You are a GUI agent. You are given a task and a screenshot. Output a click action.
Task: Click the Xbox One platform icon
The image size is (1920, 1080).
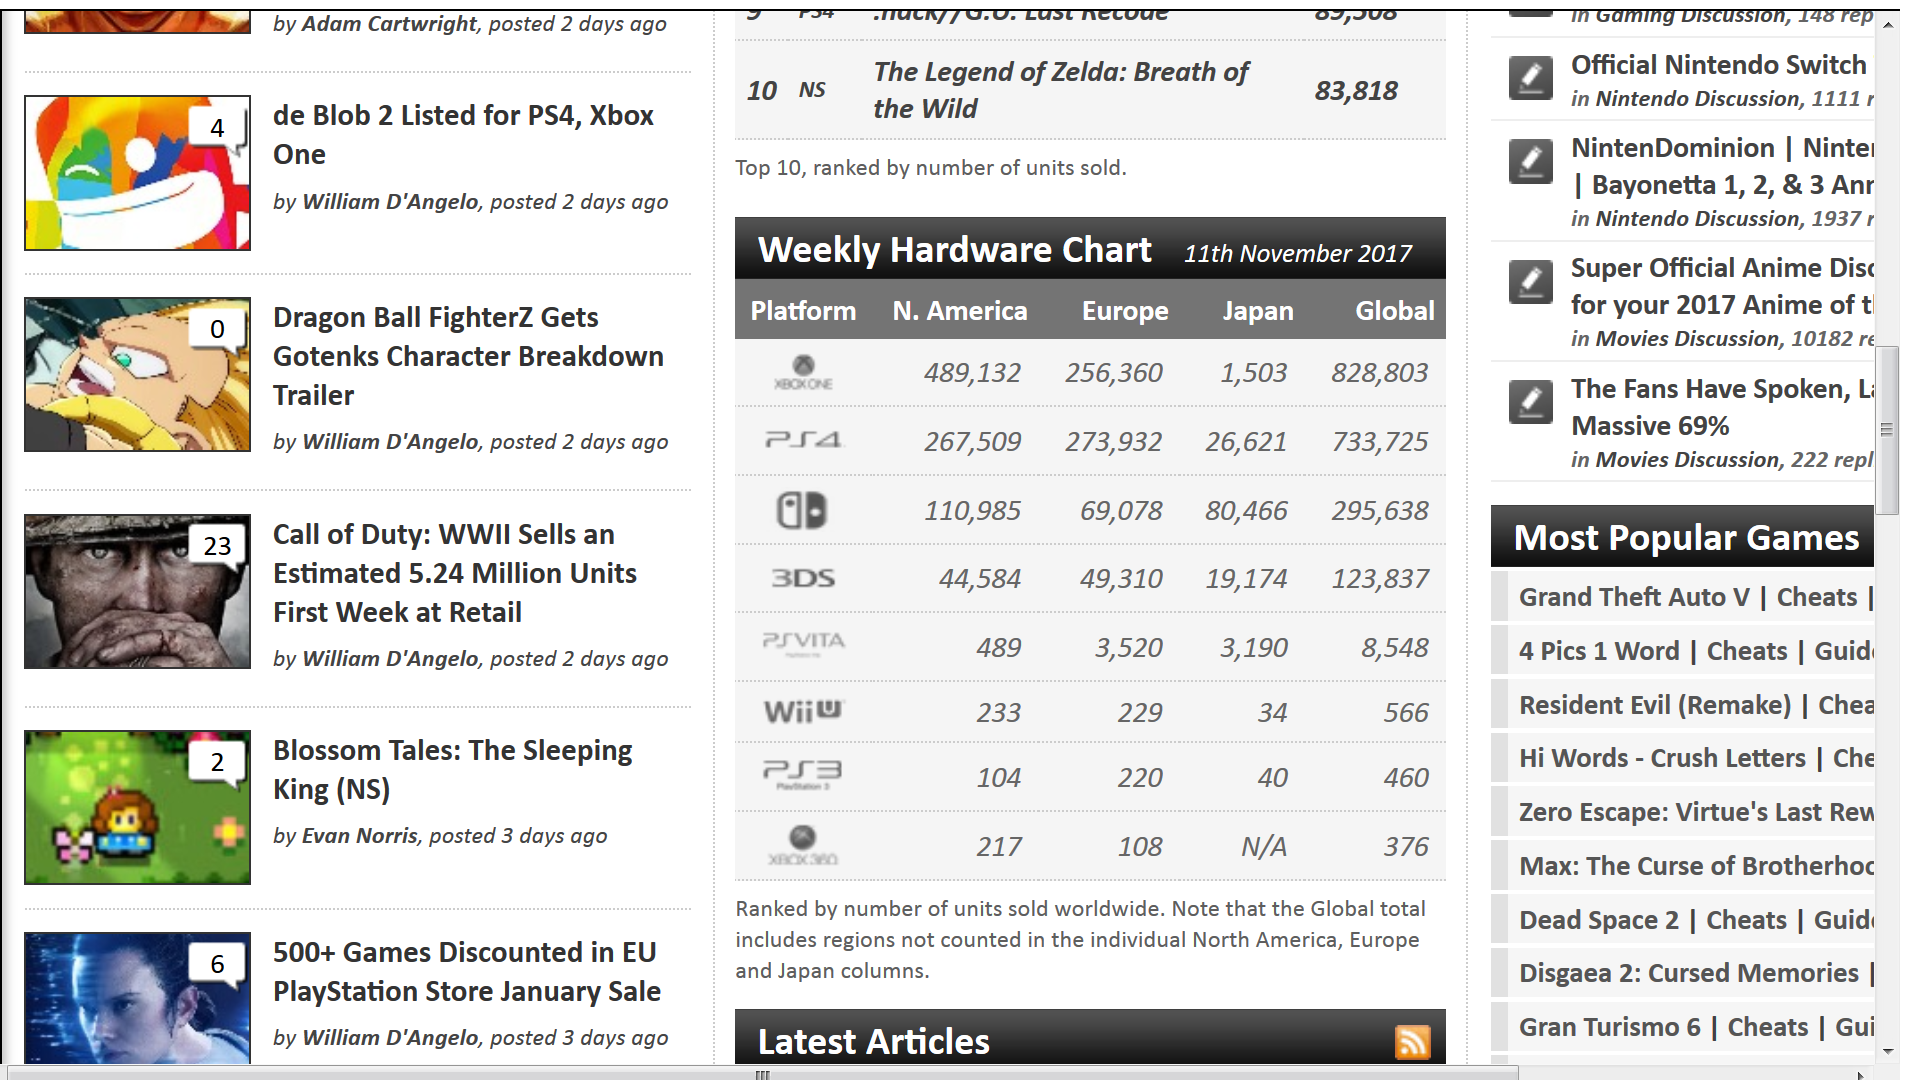[803, 372]
